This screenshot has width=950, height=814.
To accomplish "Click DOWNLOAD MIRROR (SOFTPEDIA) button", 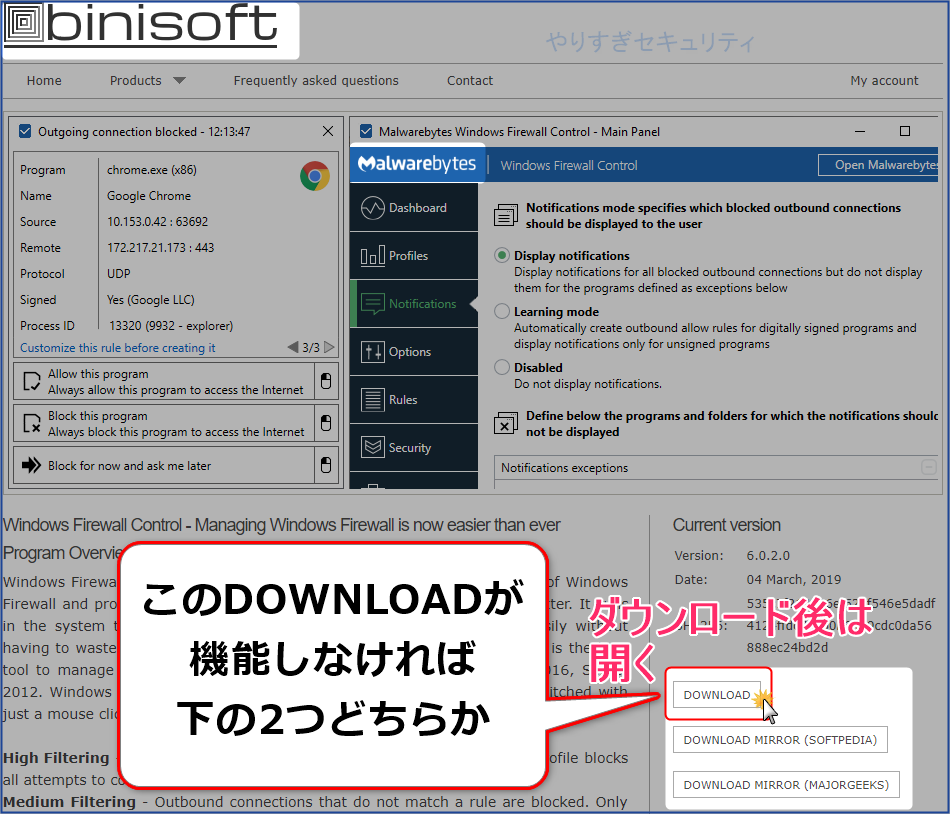I will [780, 740].
